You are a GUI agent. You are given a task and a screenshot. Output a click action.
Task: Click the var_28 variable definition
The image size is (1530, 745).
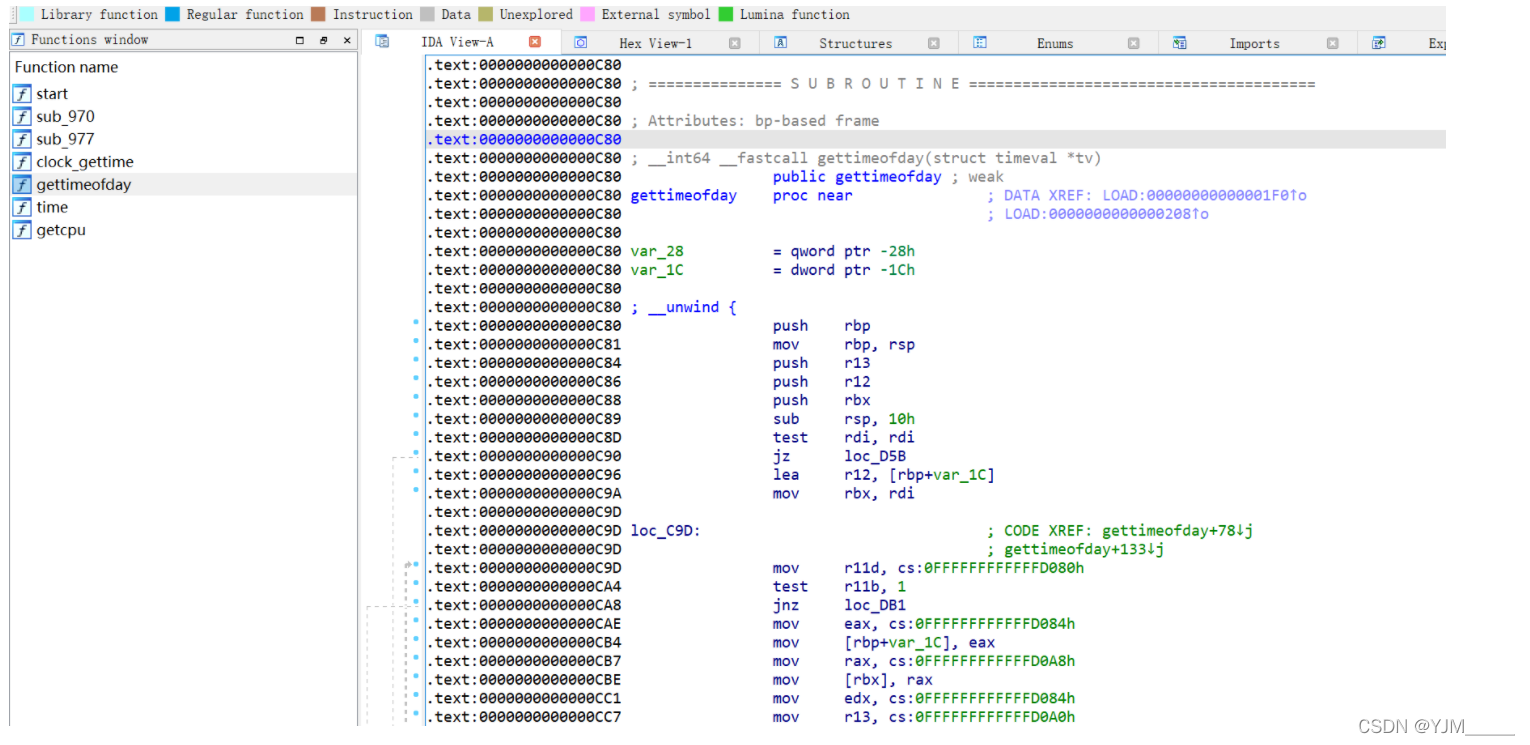click(x=657, y=251)
